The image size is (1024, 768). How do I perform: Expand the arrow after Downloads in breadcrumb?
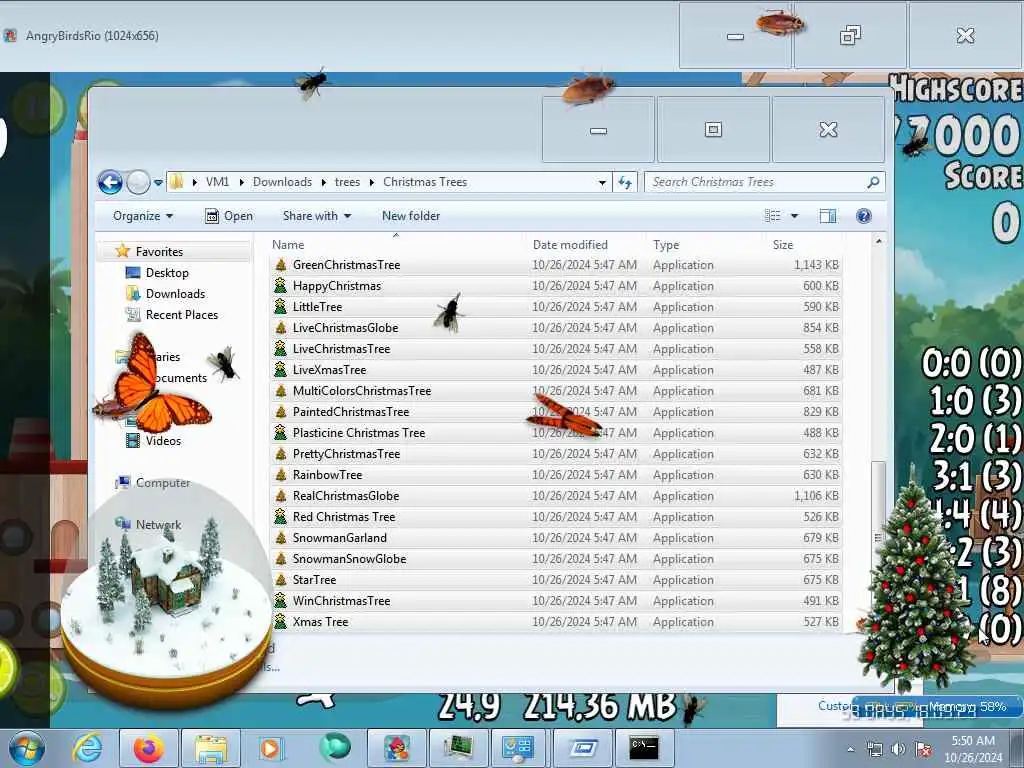[323, 182]
